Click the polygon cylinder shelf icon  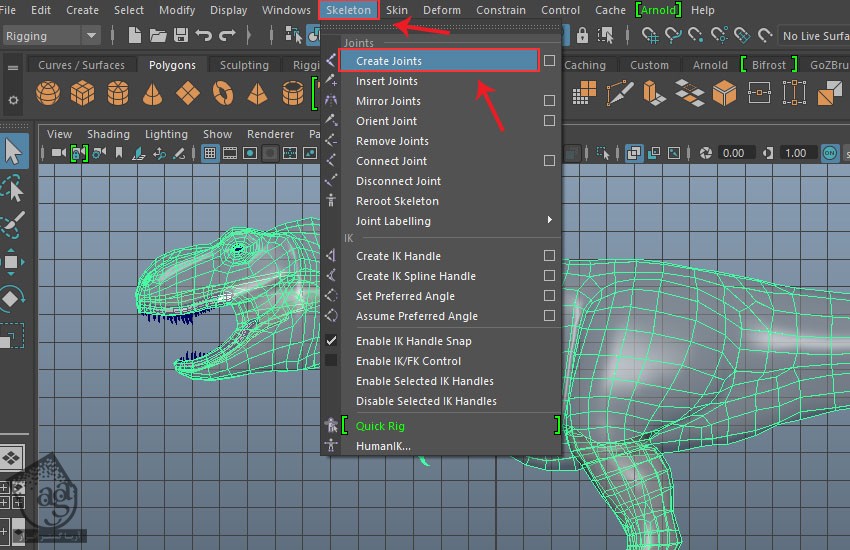coord(117,94)
